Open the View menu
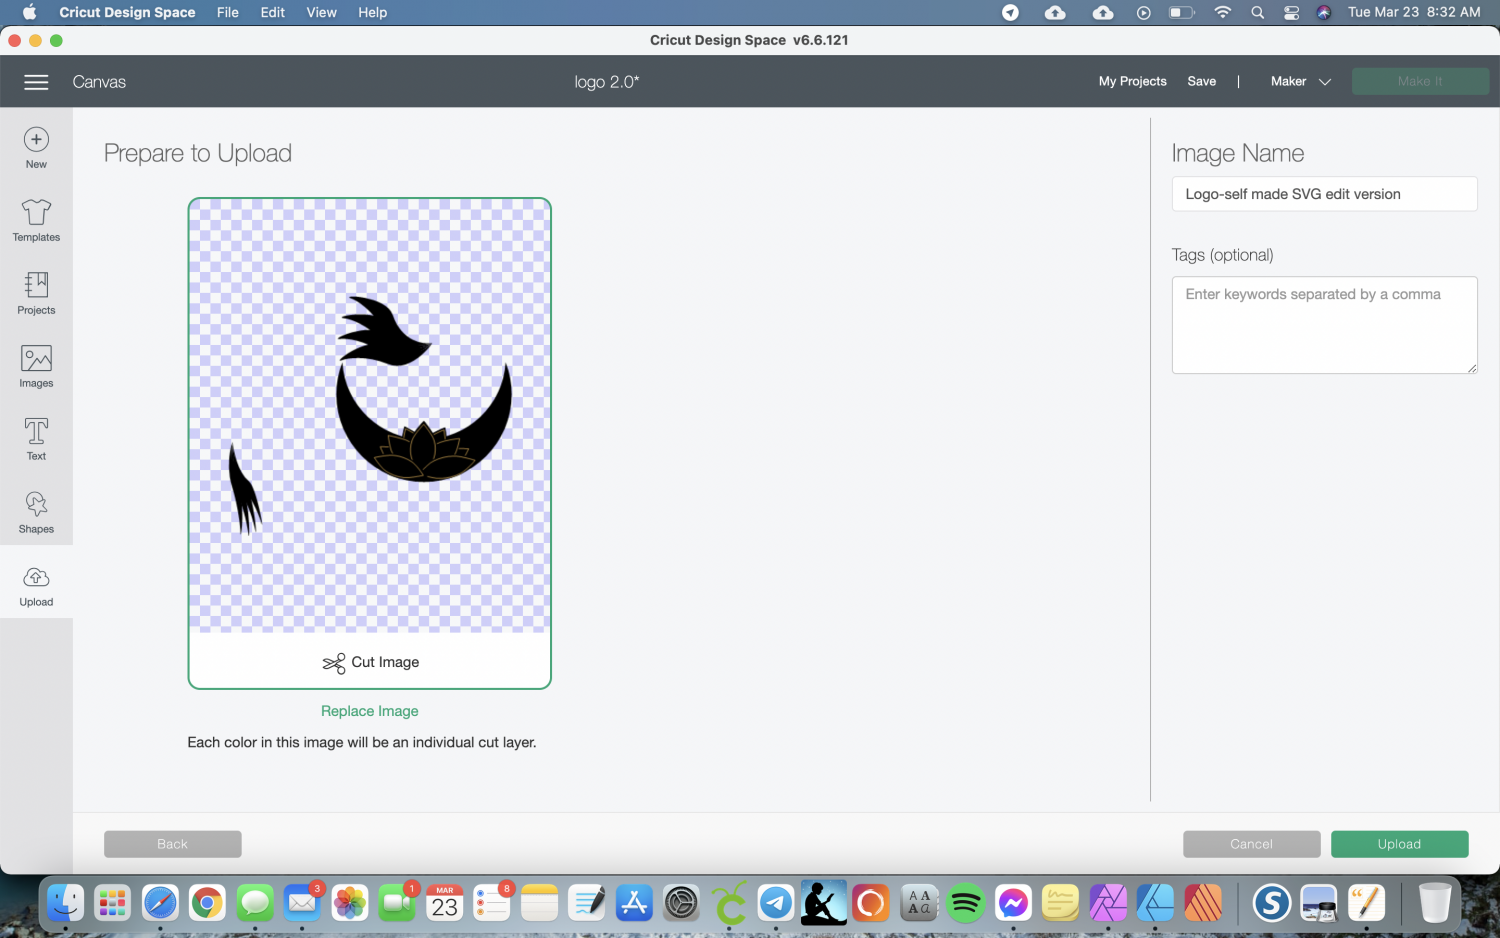 321,12
